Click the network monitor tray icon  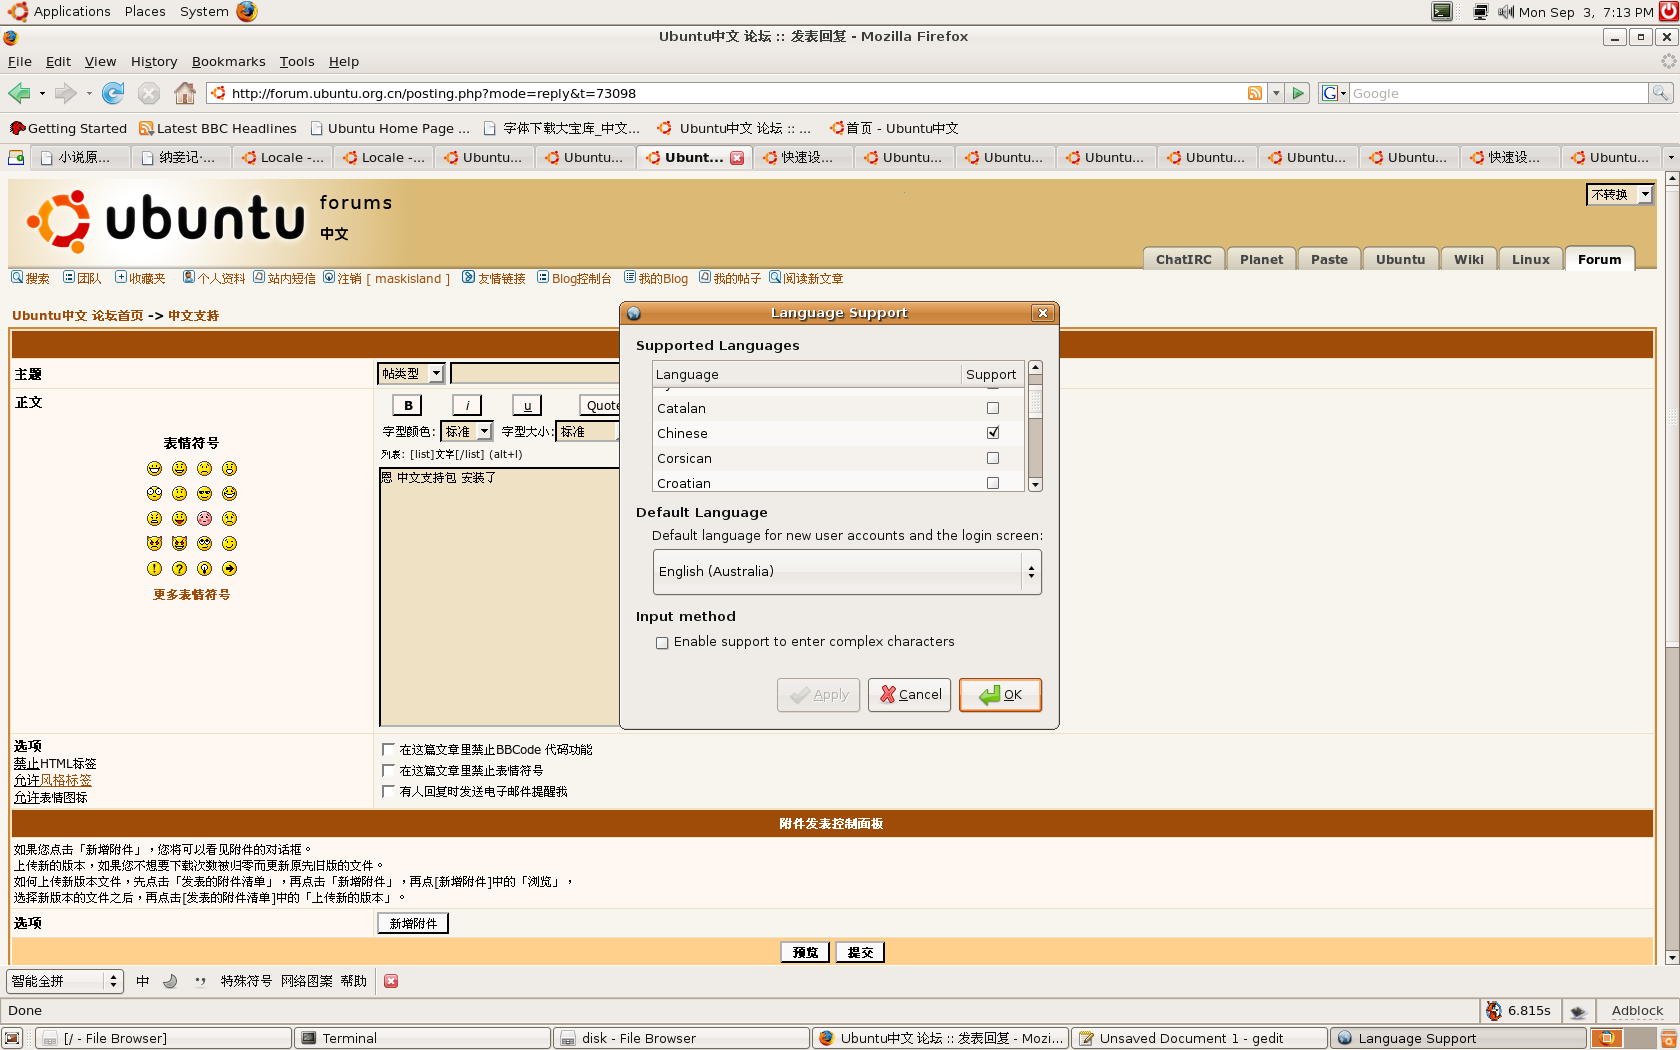click(1480, 12)
